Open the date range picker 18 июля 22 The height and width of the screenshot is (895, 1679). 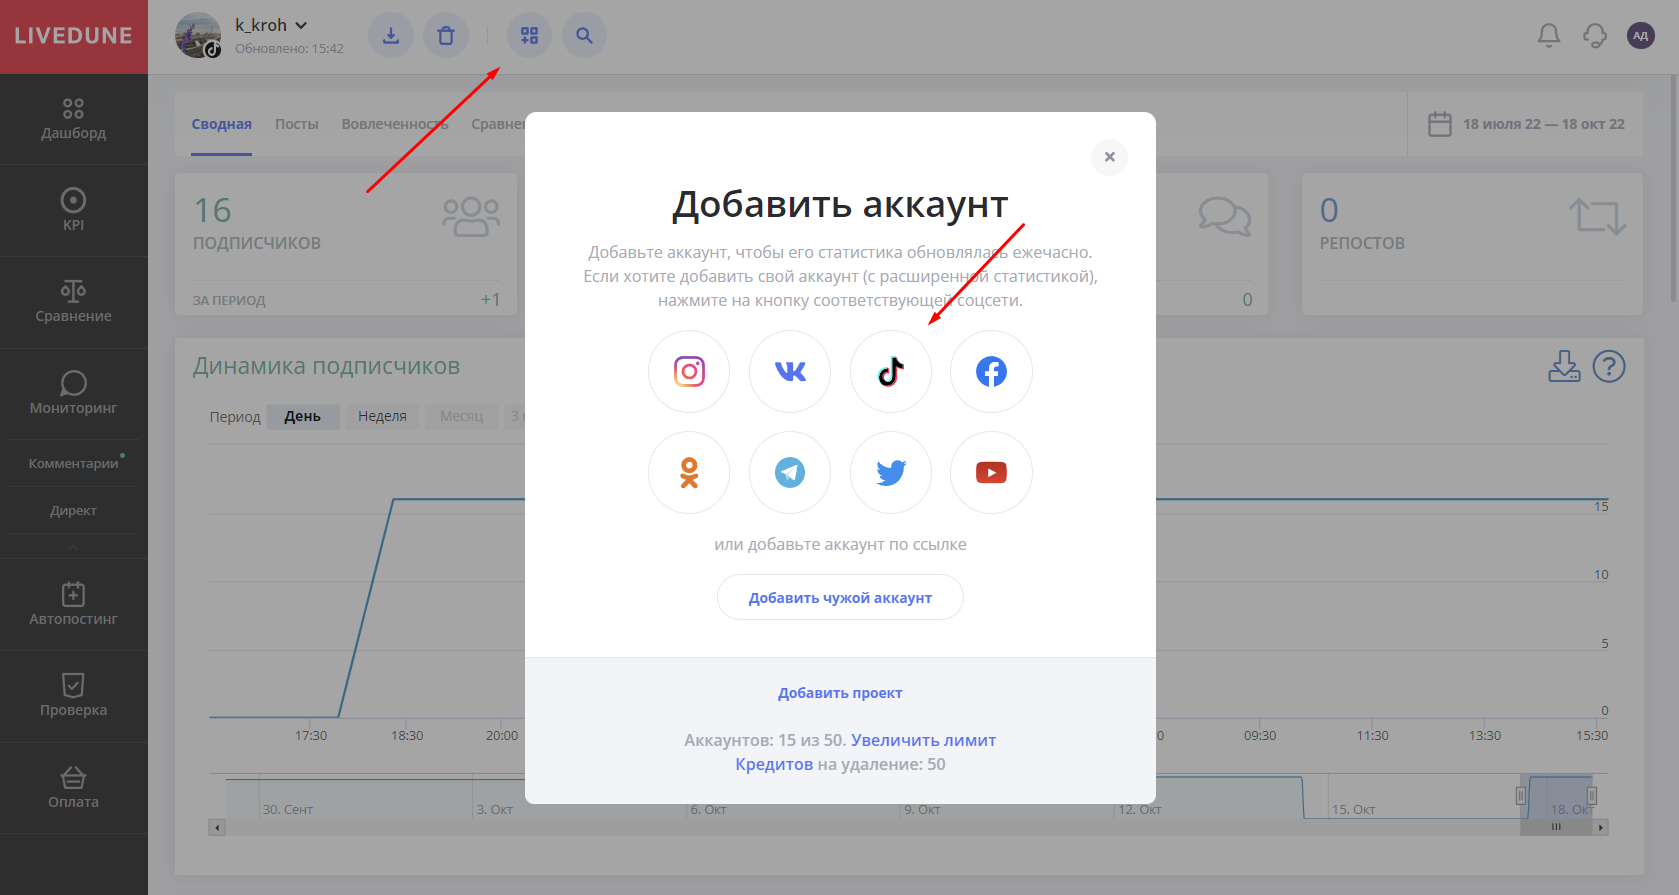[1526, 124]
